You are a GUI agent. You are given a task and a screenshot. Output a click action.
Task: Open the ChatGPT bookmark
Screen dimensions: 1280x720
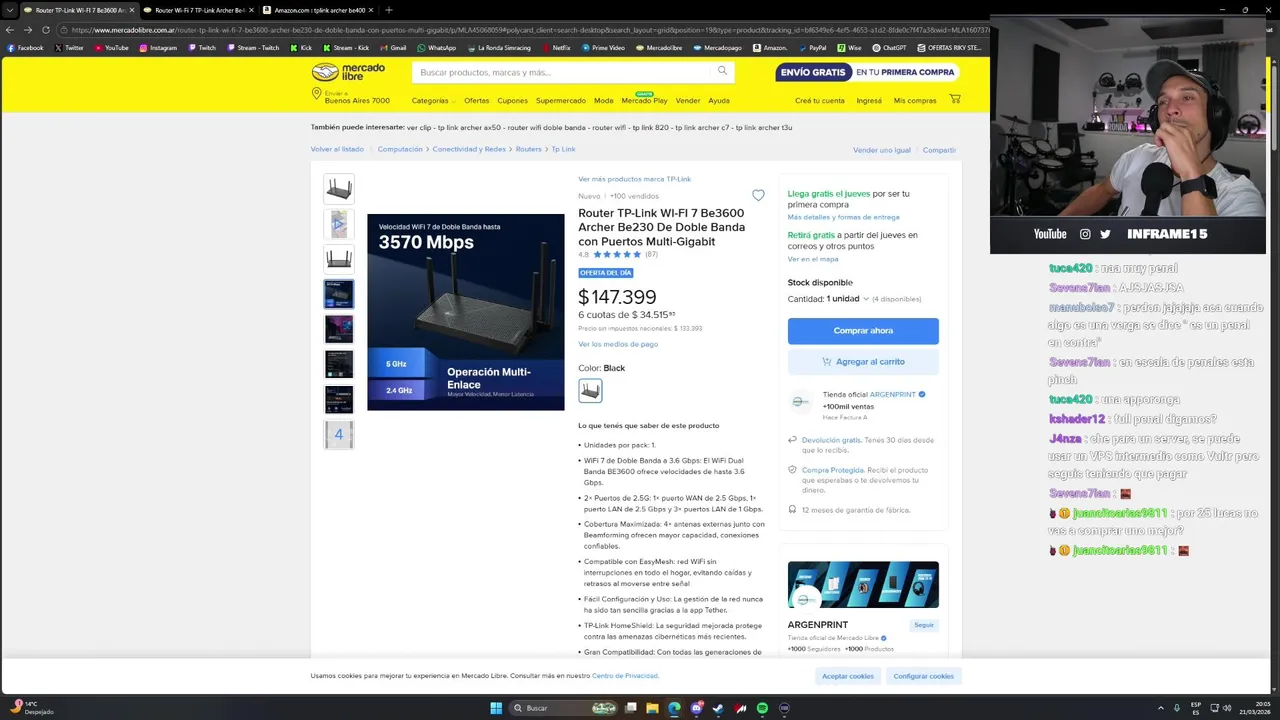tap(889, 47)
